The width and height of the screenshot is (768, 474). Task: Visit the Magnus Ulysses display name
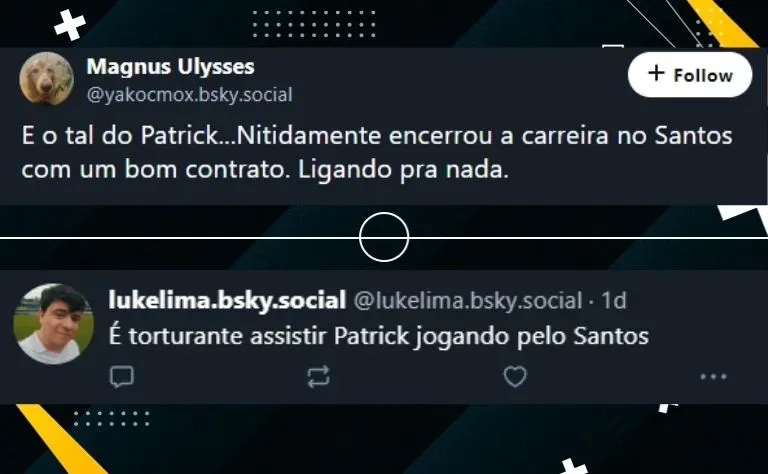click(x=170, y=67)
